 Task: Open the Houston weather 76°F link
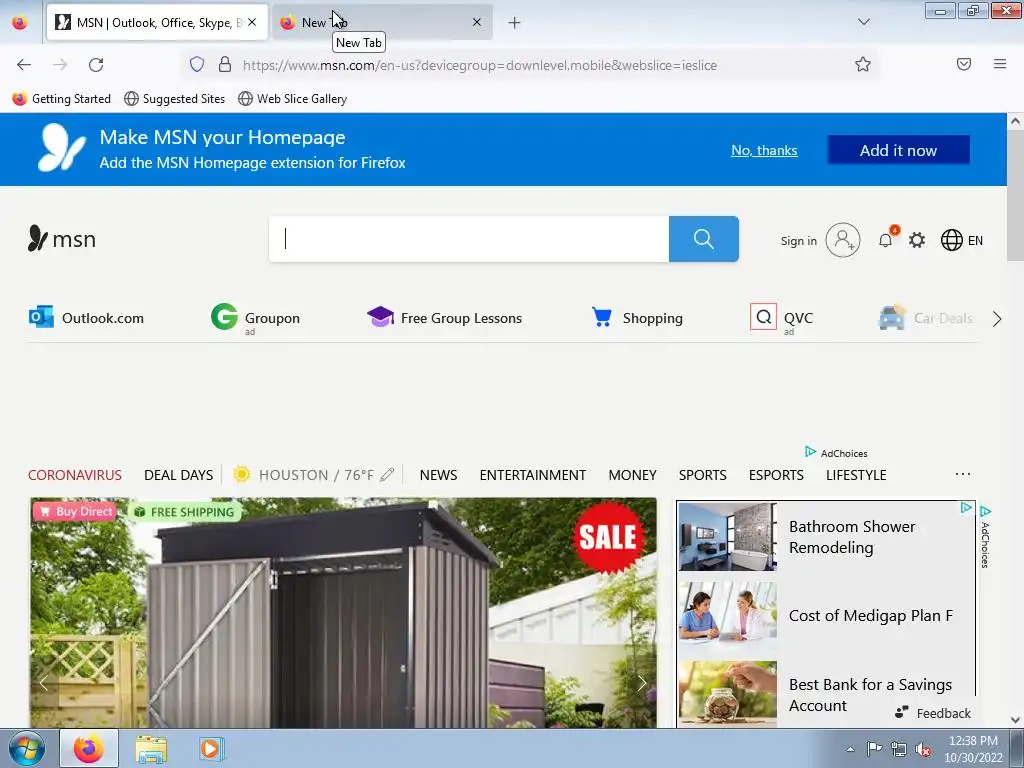304,475
